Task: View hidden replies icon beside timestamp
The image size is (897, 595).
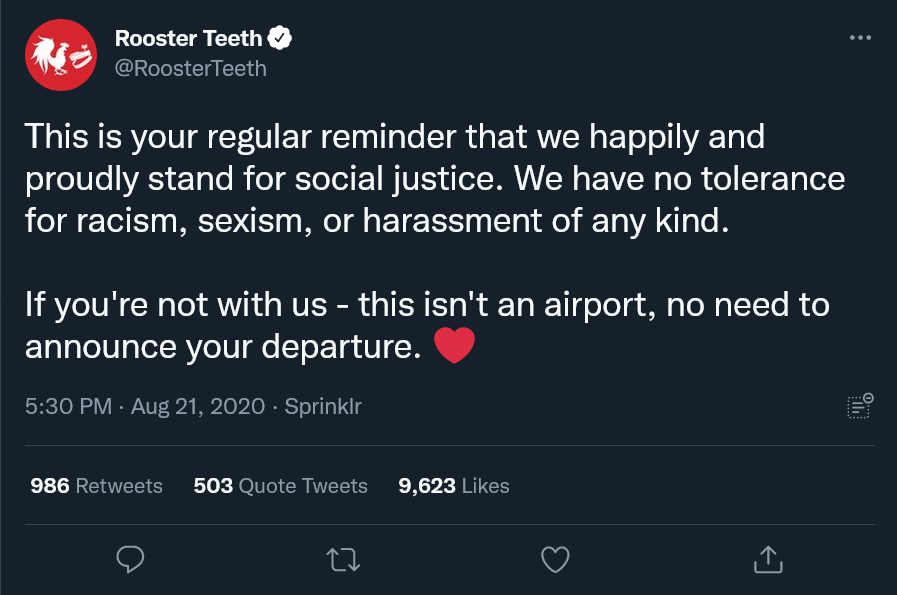Action: (x=860, y=406)
